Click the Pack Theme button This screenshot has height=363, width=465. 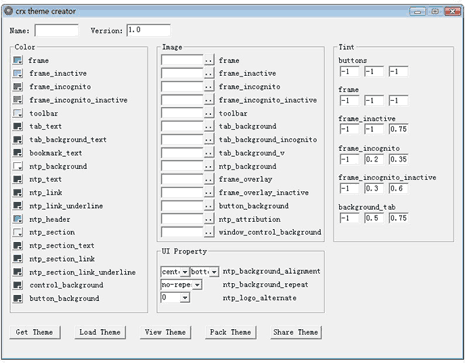click(231, 332)
